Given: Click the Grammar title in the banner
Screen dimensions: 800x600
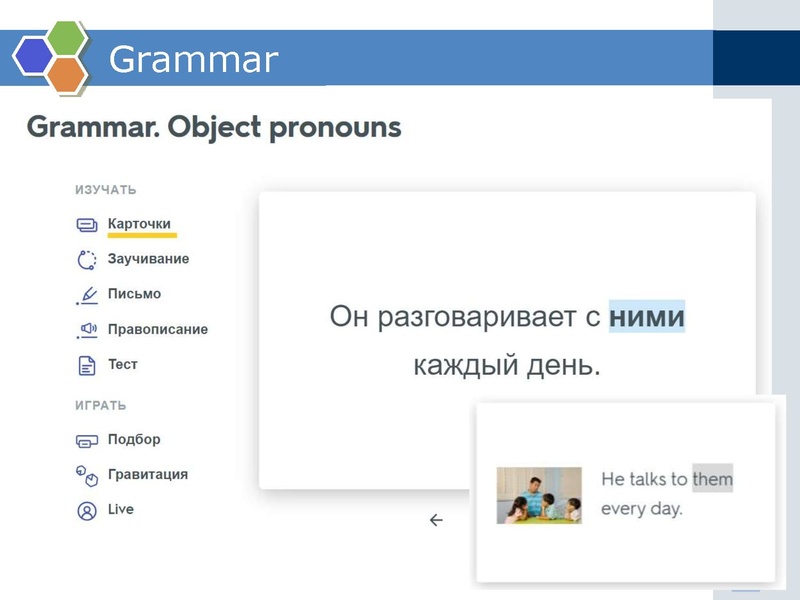Looking at the screenshot, I should click(x=195, y=60).
